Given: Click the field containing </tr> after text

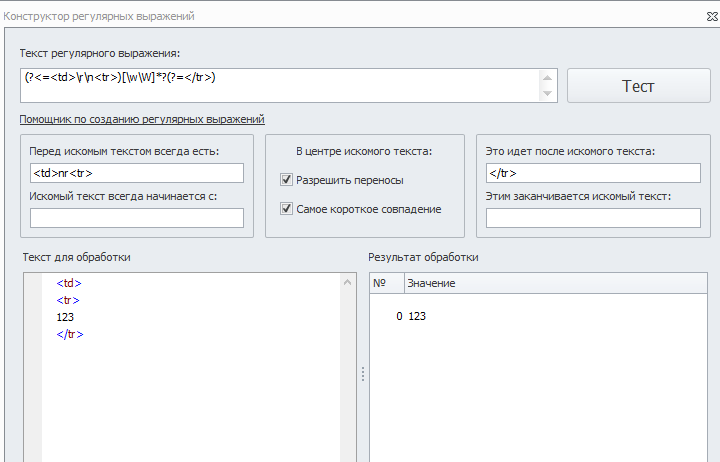Looking at the screenshot, I should tap(593, 173).
